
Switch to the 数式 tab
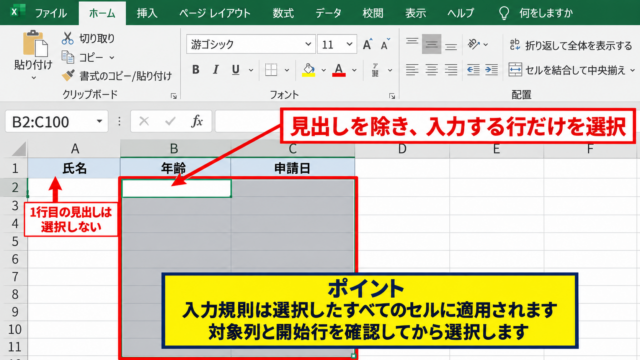click(x=283, y=13)
